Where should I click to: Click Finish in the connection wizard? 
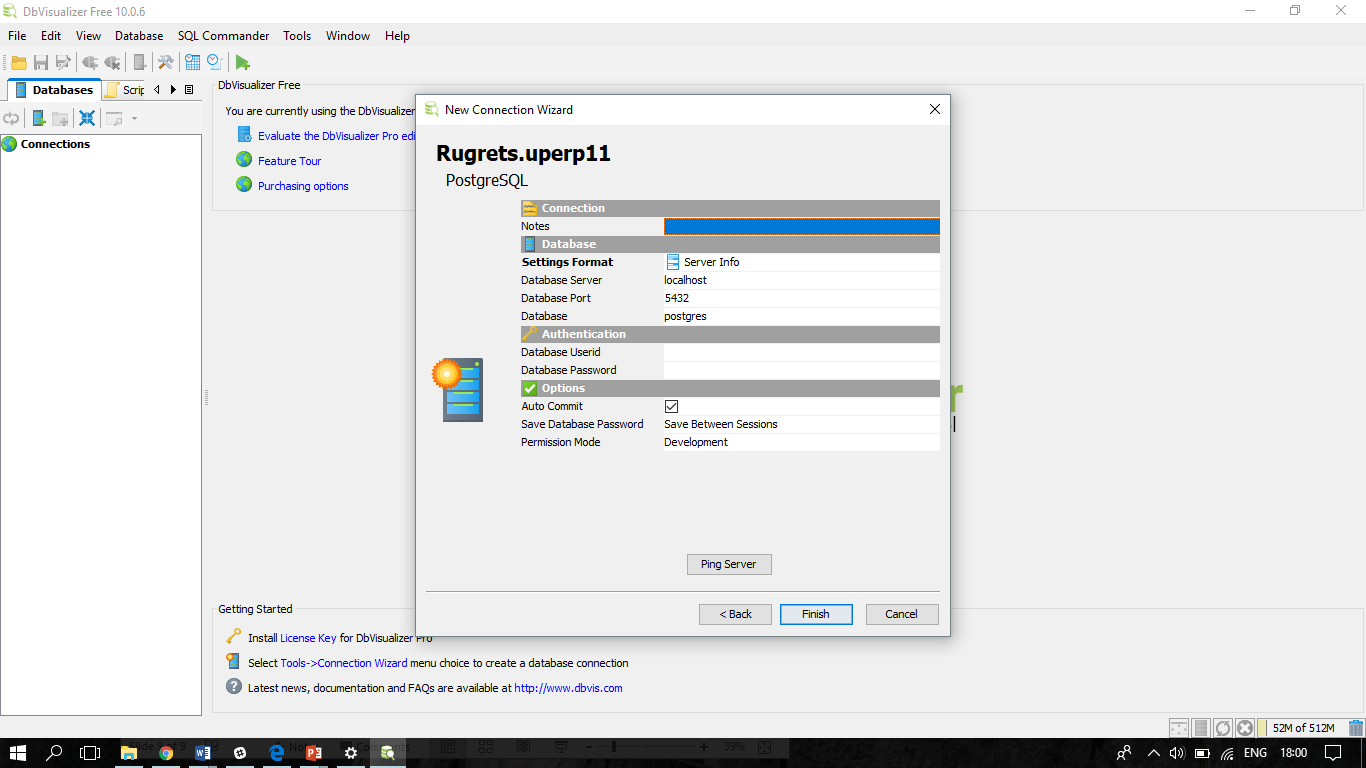click(x=816, y=614)
